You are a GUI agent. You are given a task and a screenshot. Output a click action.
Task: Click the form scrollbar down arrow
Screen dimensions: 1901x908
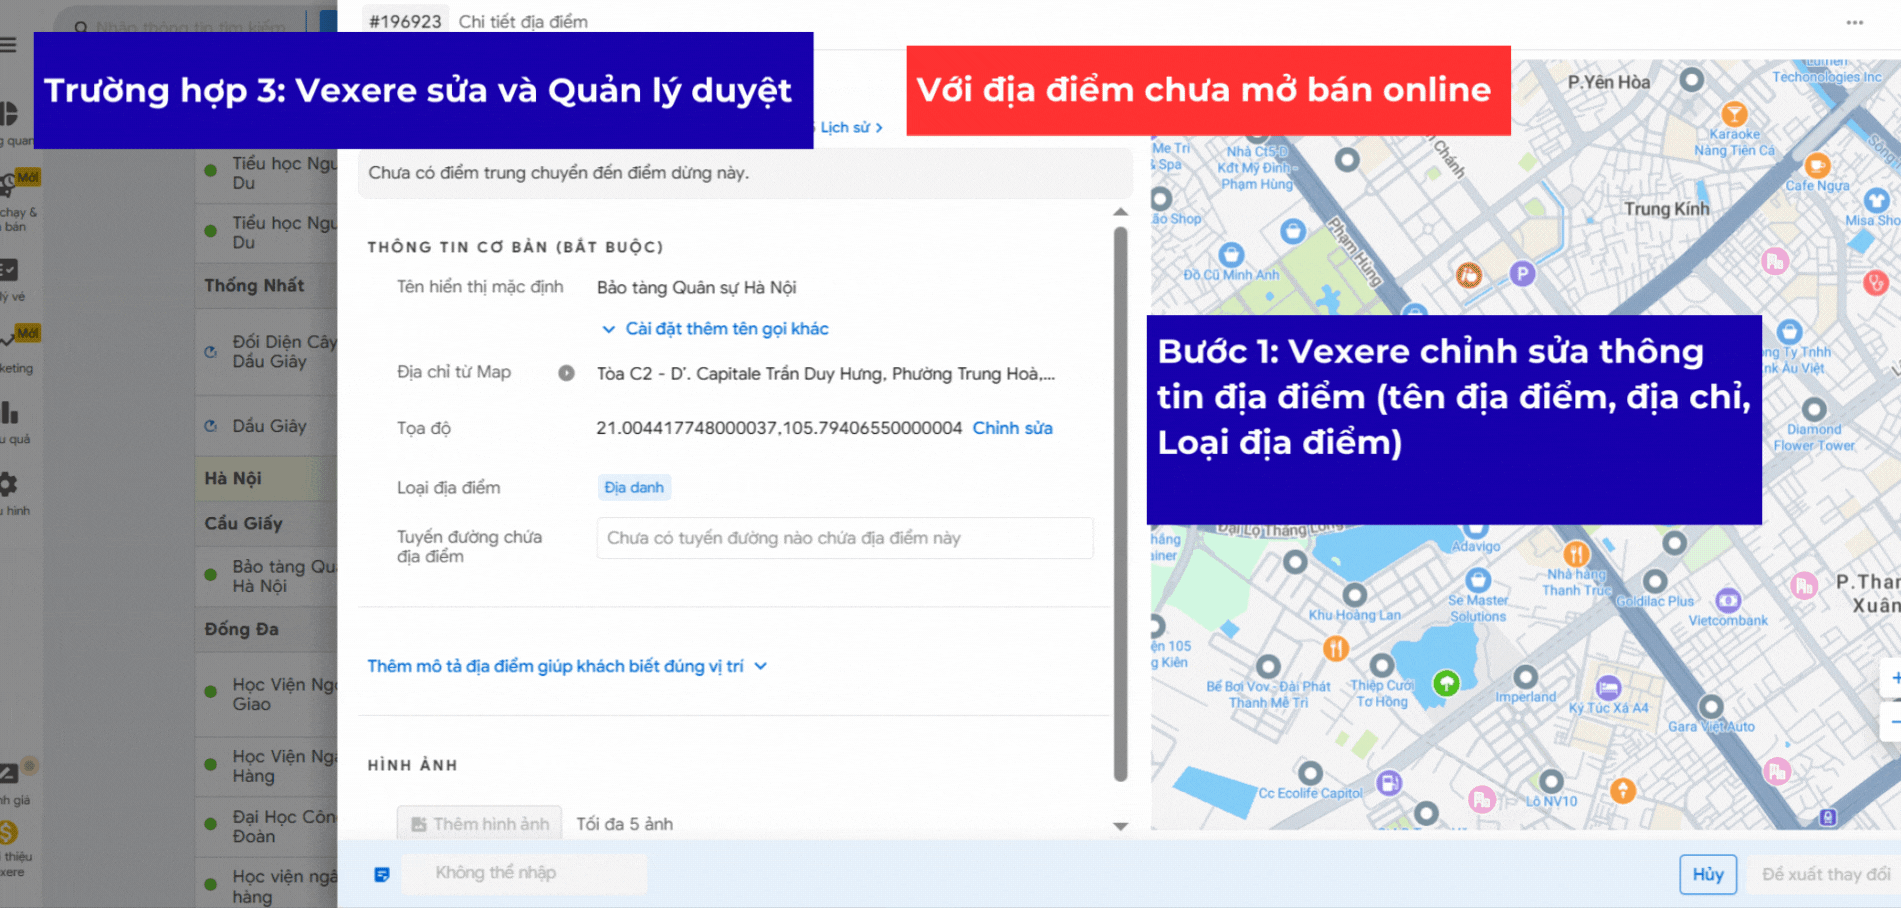pos(1120,826)
